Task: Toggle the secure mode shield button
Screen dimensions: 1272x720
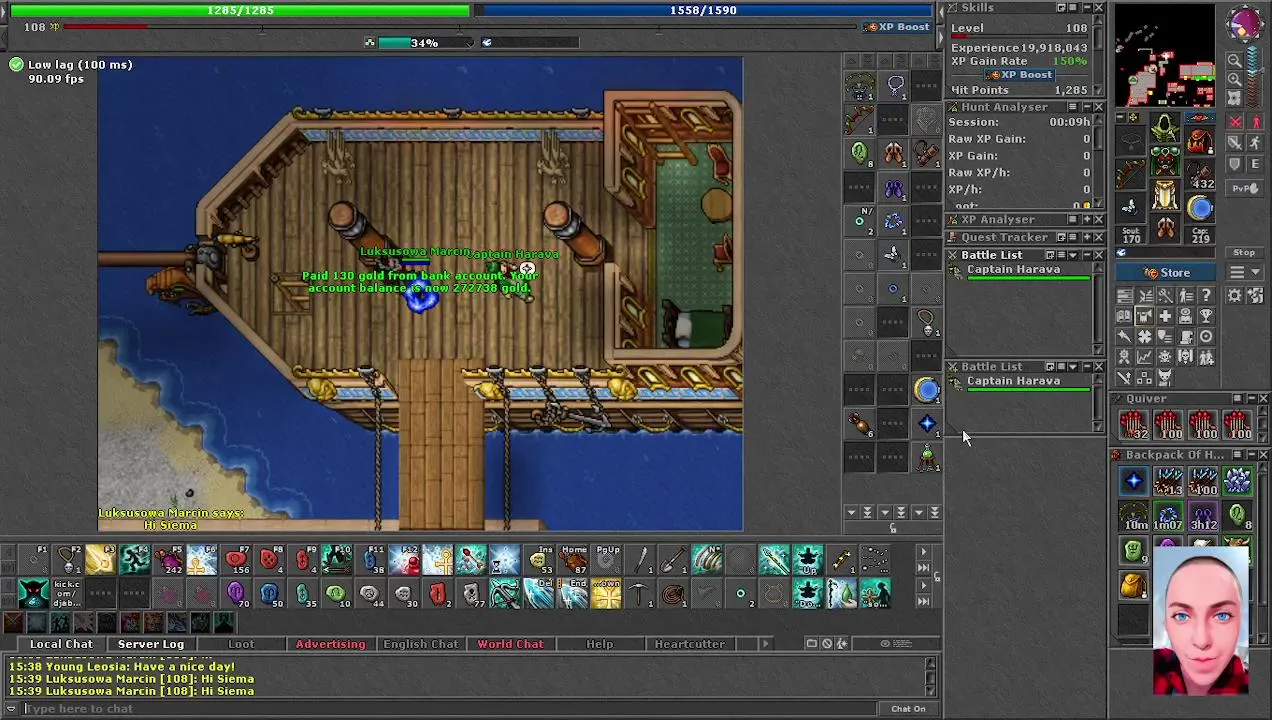Action: pyautogui.click(x=1235, y=164)
